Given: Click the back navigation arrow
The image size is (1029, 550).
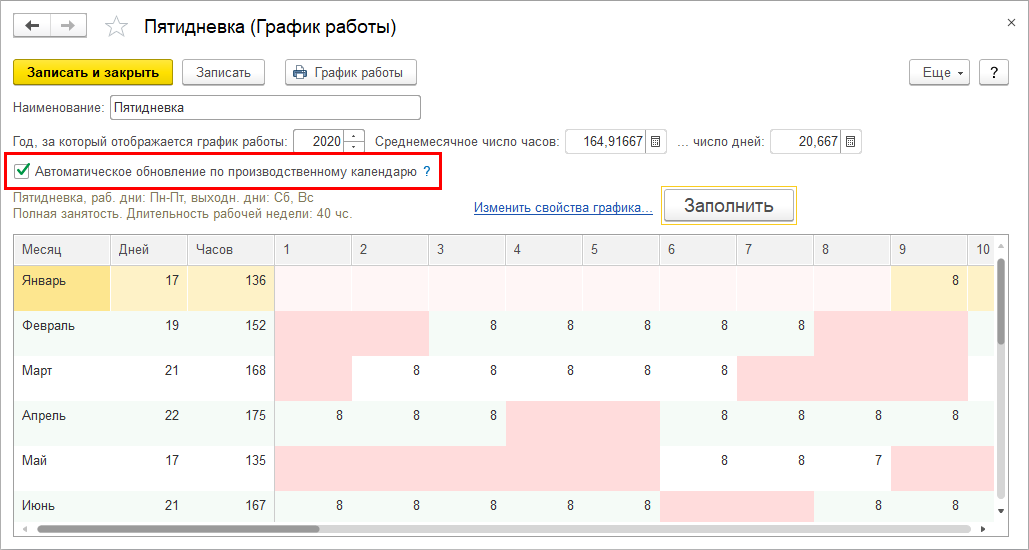Looking at the screenshot, I should pos(31,26).
